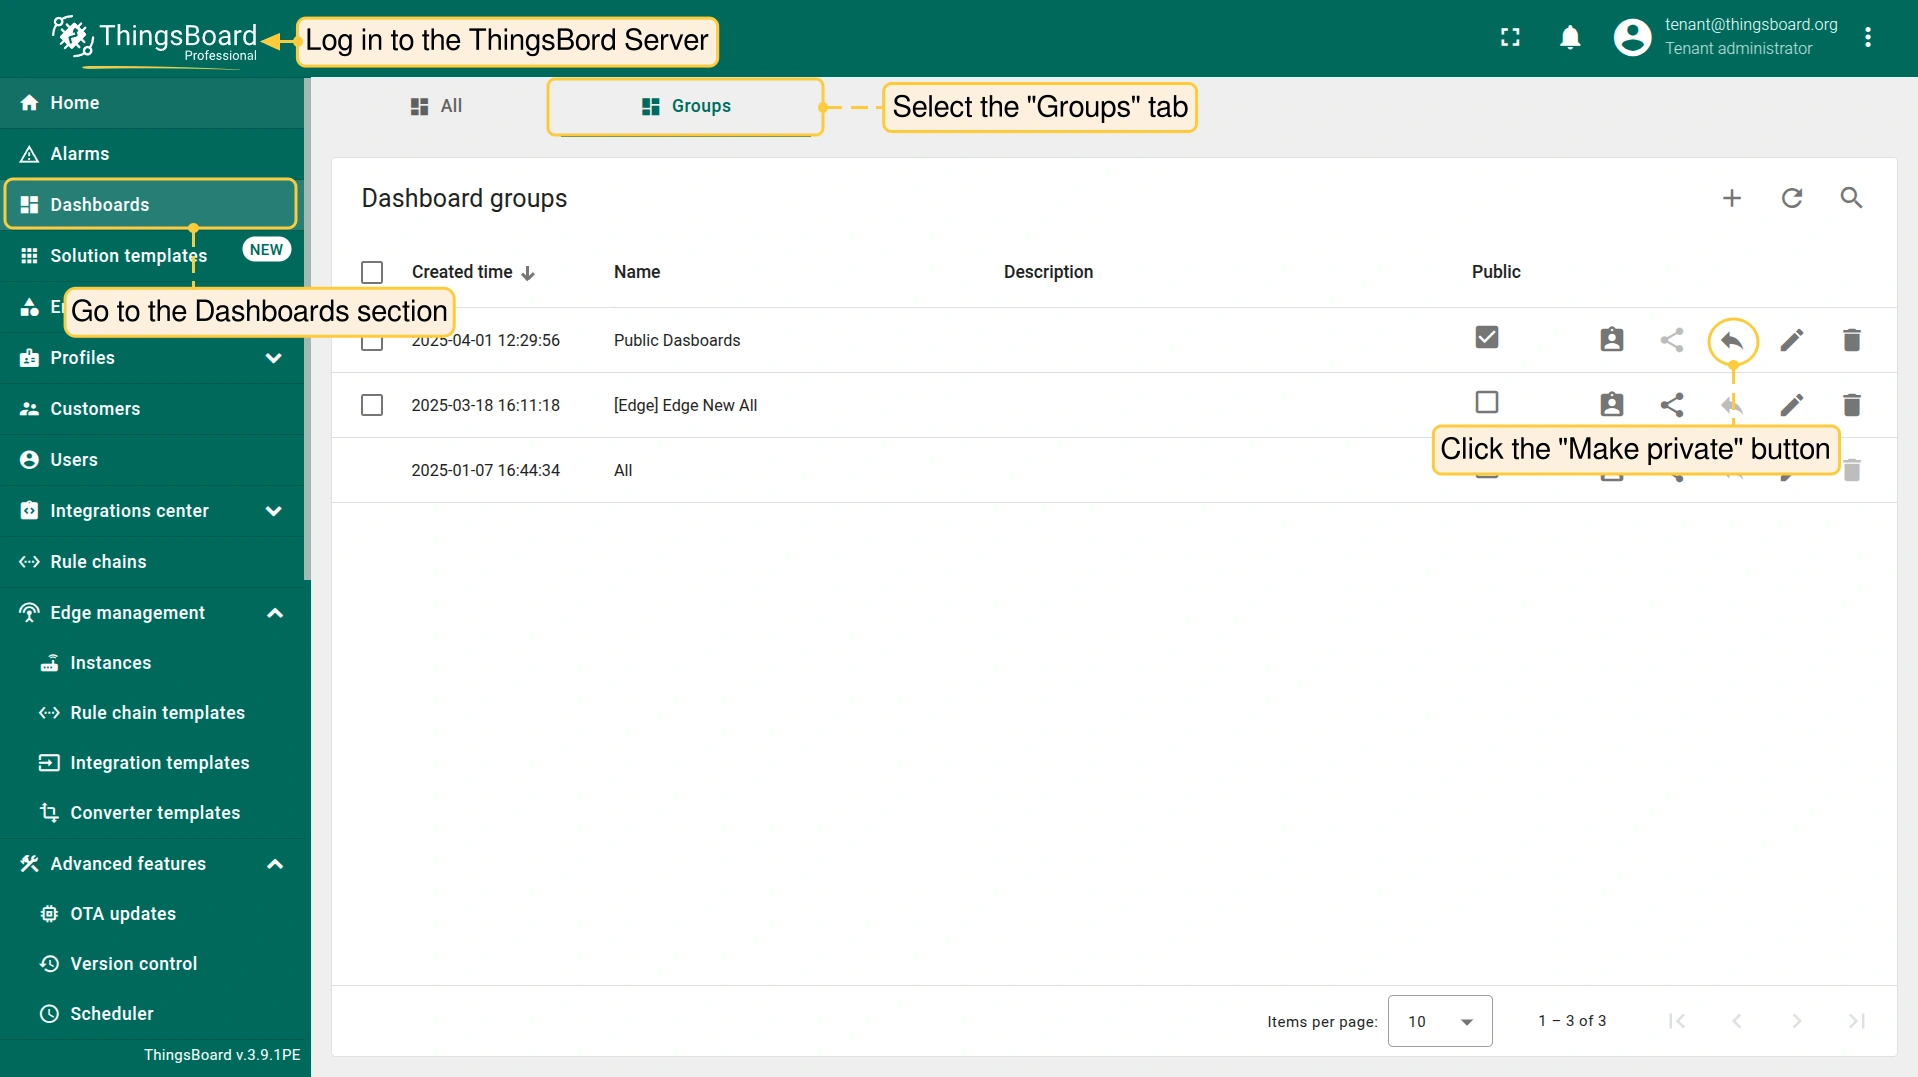Image resolution: width=1918 pixels, height=1077 pixels.
Task: Click the add dashboard group plus icon
Action: 1731,198
